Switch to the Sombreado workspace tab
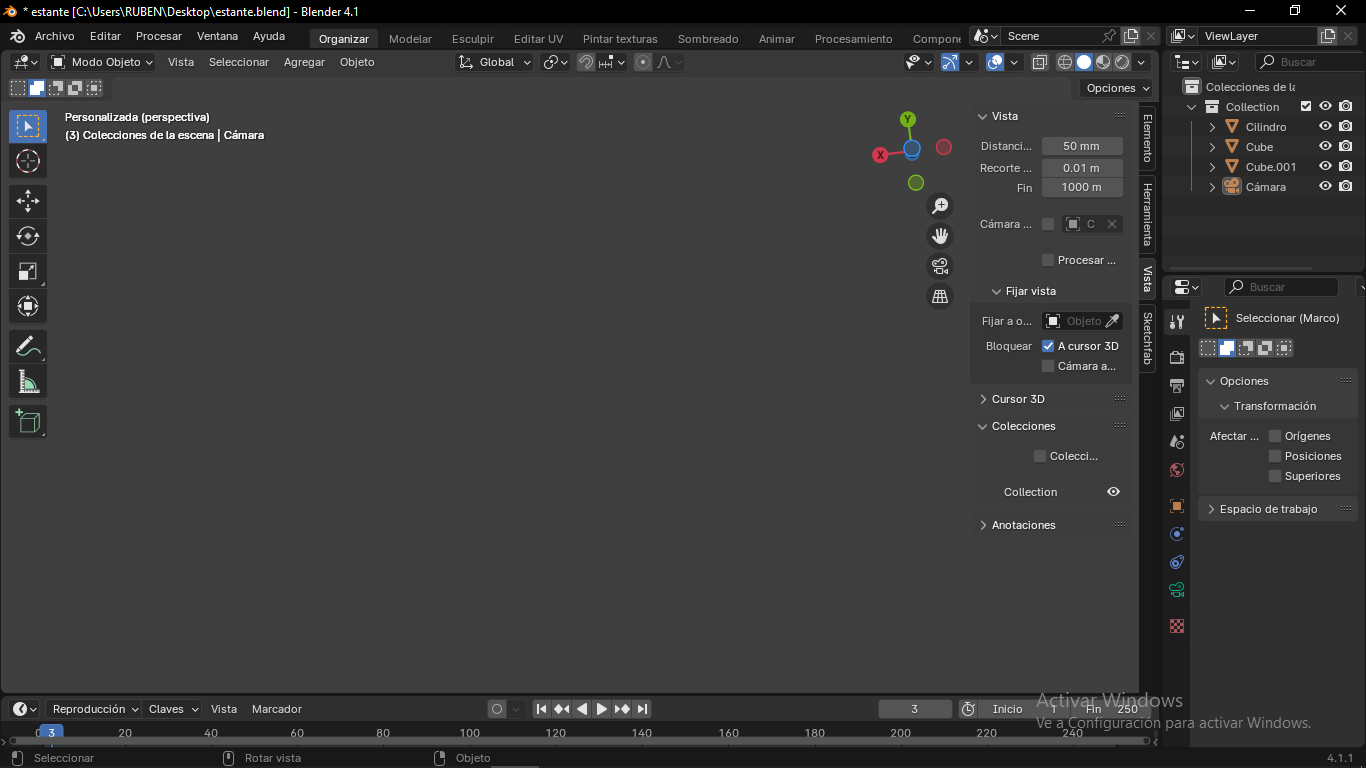This screenshot has width=1366, height=768. 708,39
